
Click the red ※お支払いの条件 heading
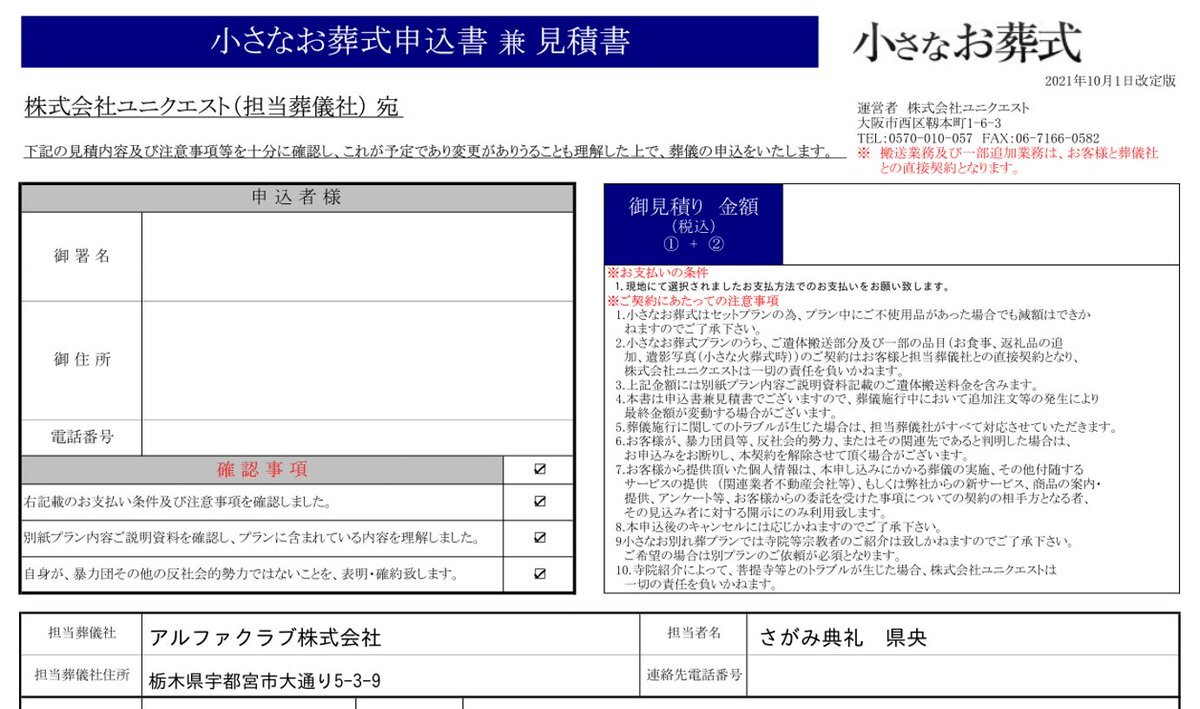tap(657, 272)
